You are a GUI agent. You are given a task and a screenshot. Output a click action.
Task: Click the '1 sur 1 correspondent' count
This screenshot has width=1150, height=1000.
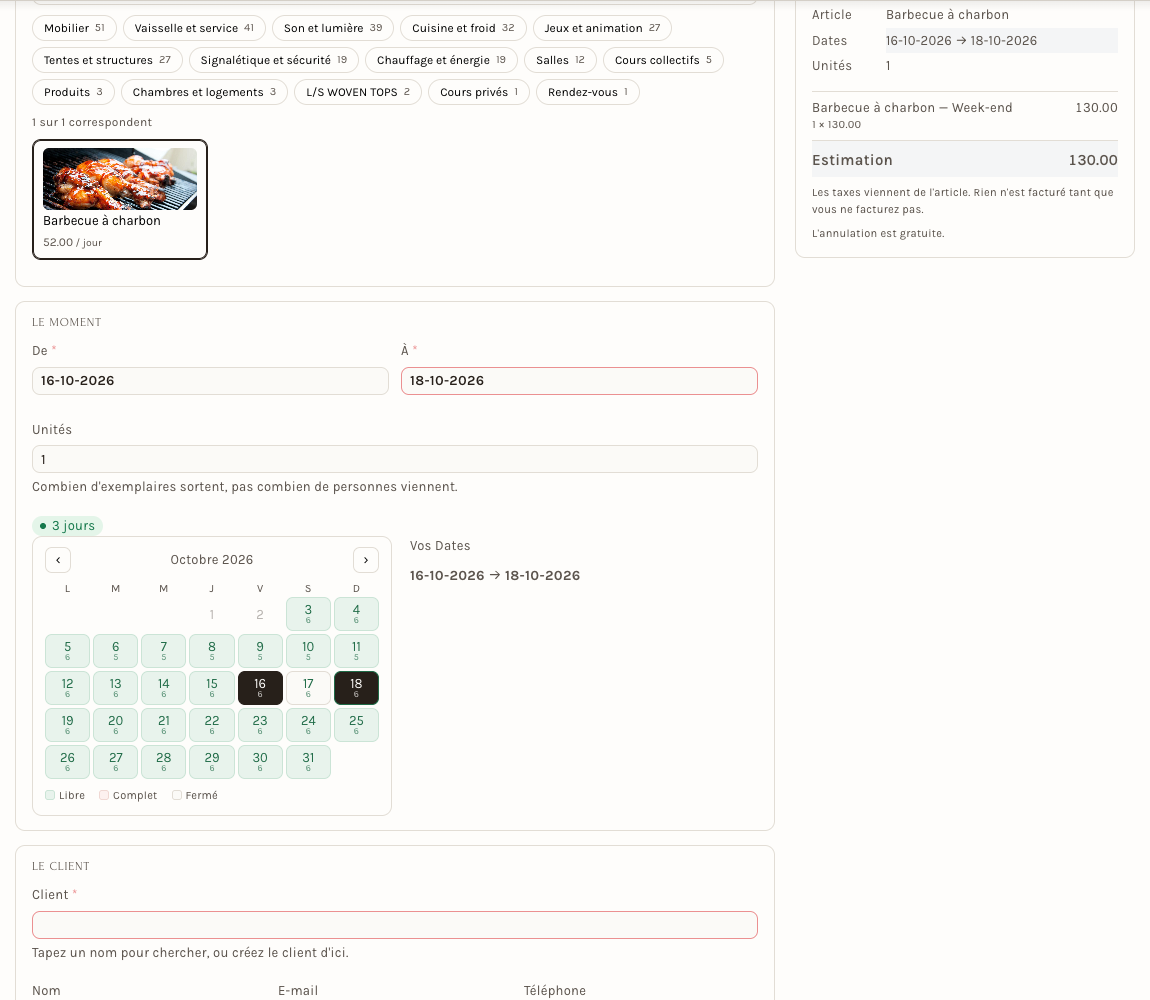pos(92,123)
